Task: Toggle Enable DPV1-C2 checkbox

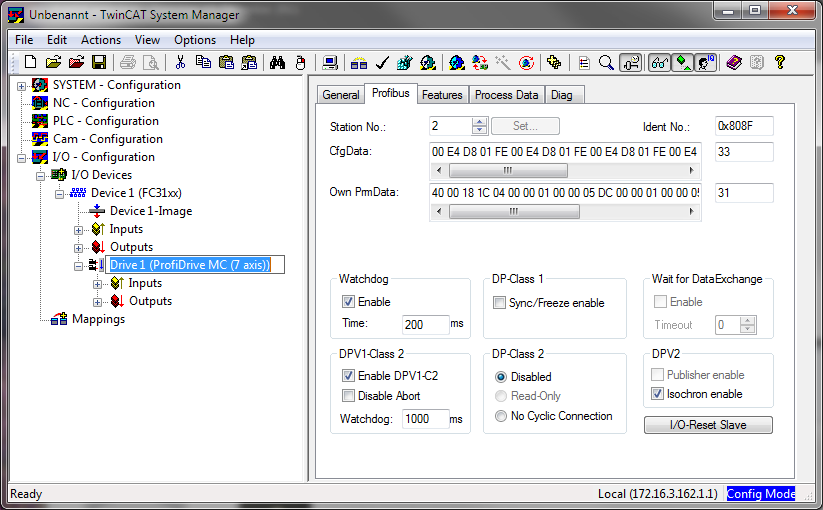Action: [348, 376]
